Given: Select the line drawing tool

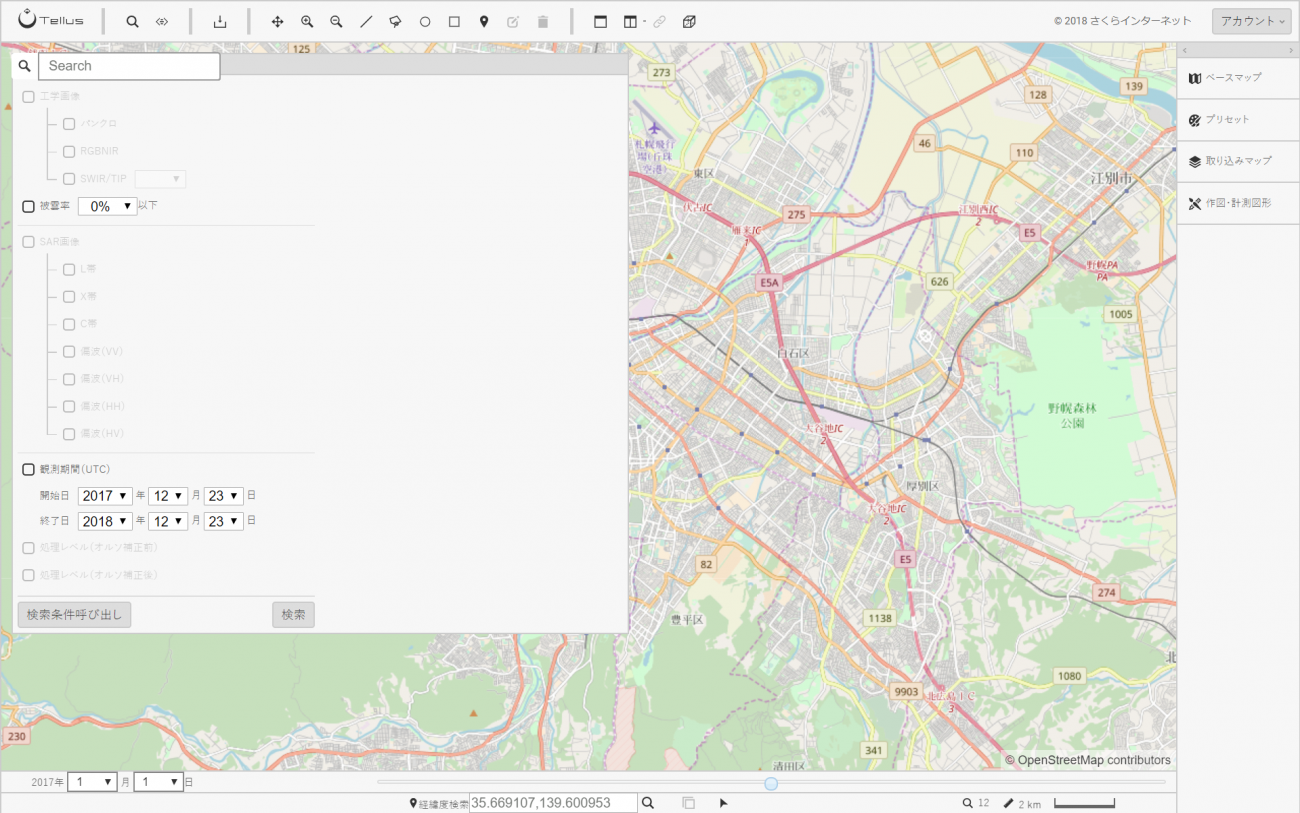Looking at the screenshot, I should (x=366, y=21).
